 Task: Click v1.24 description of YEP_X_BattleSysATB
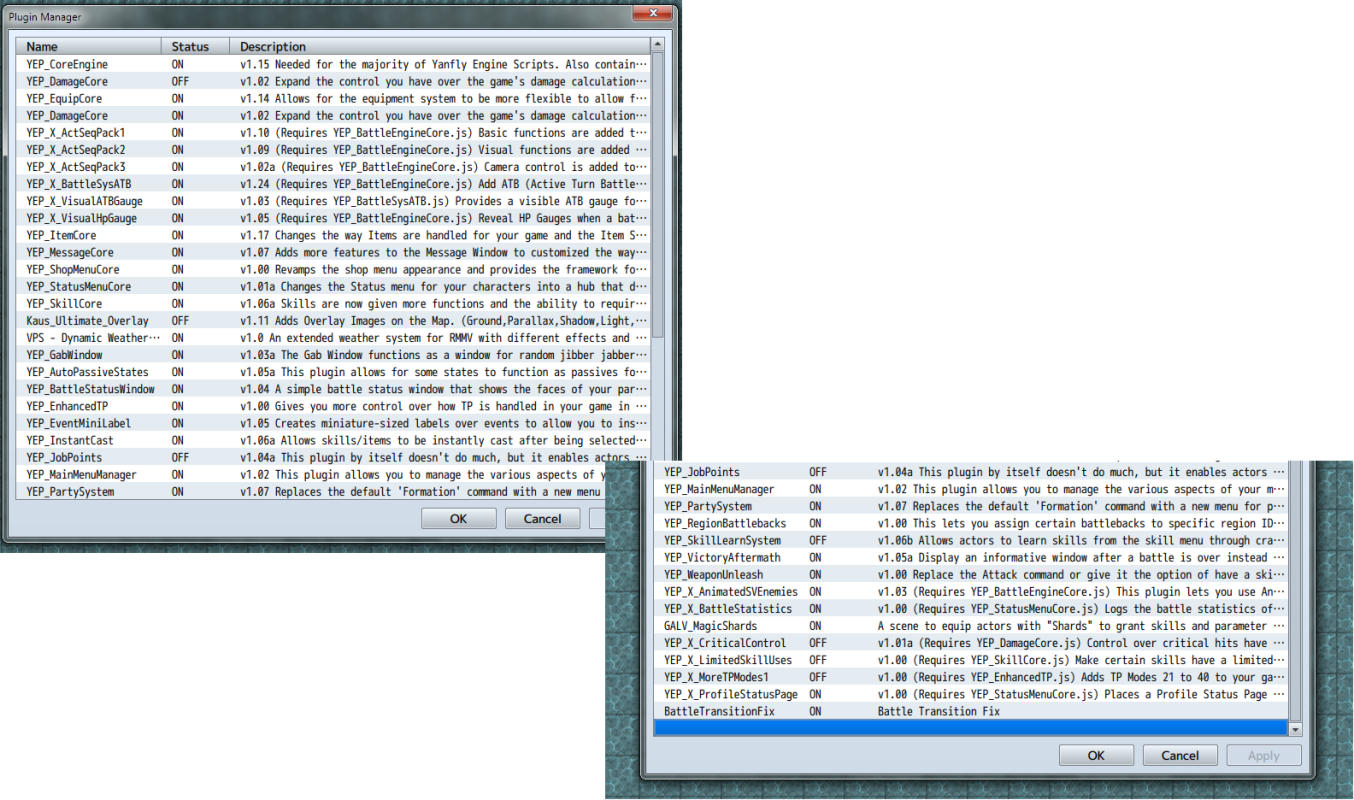(x=444, y=184)
